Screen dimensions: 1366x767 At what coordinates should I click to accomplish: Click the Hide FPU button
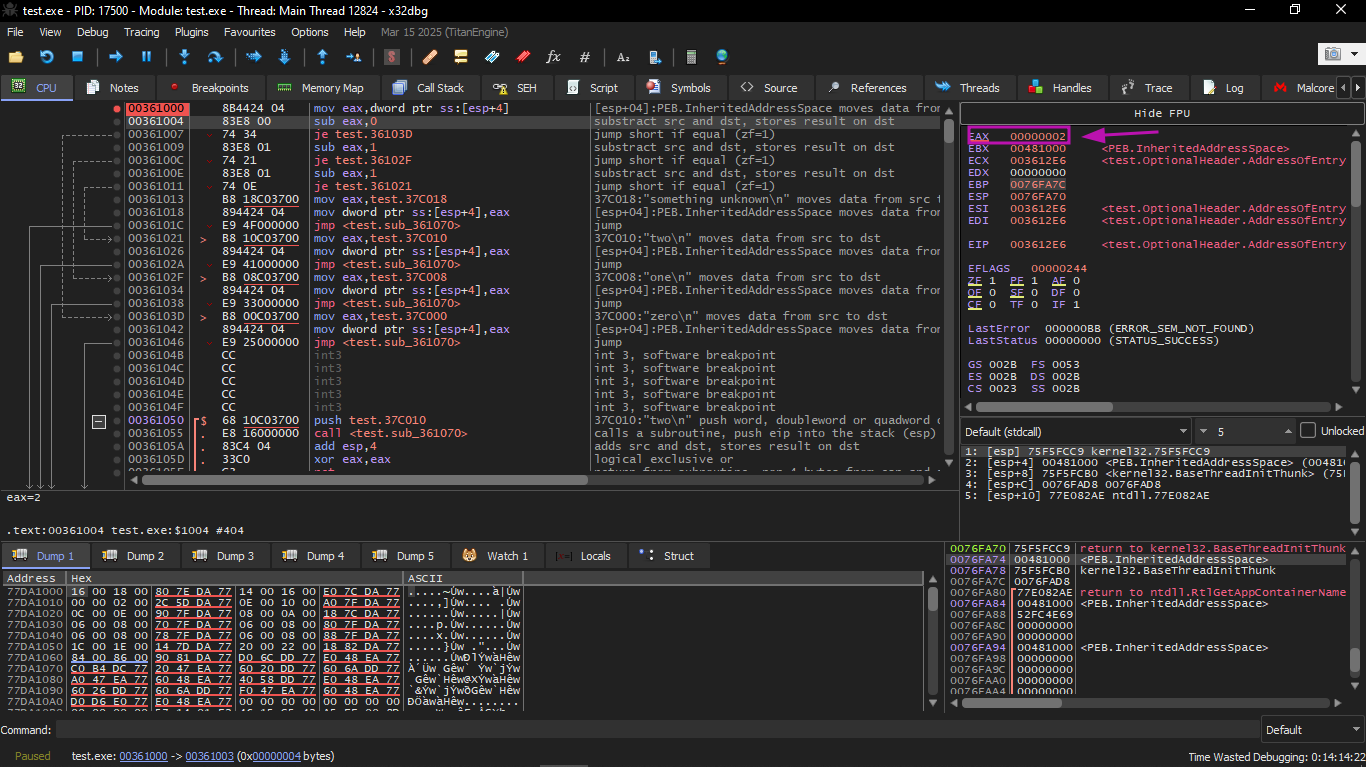(1160, 113)
